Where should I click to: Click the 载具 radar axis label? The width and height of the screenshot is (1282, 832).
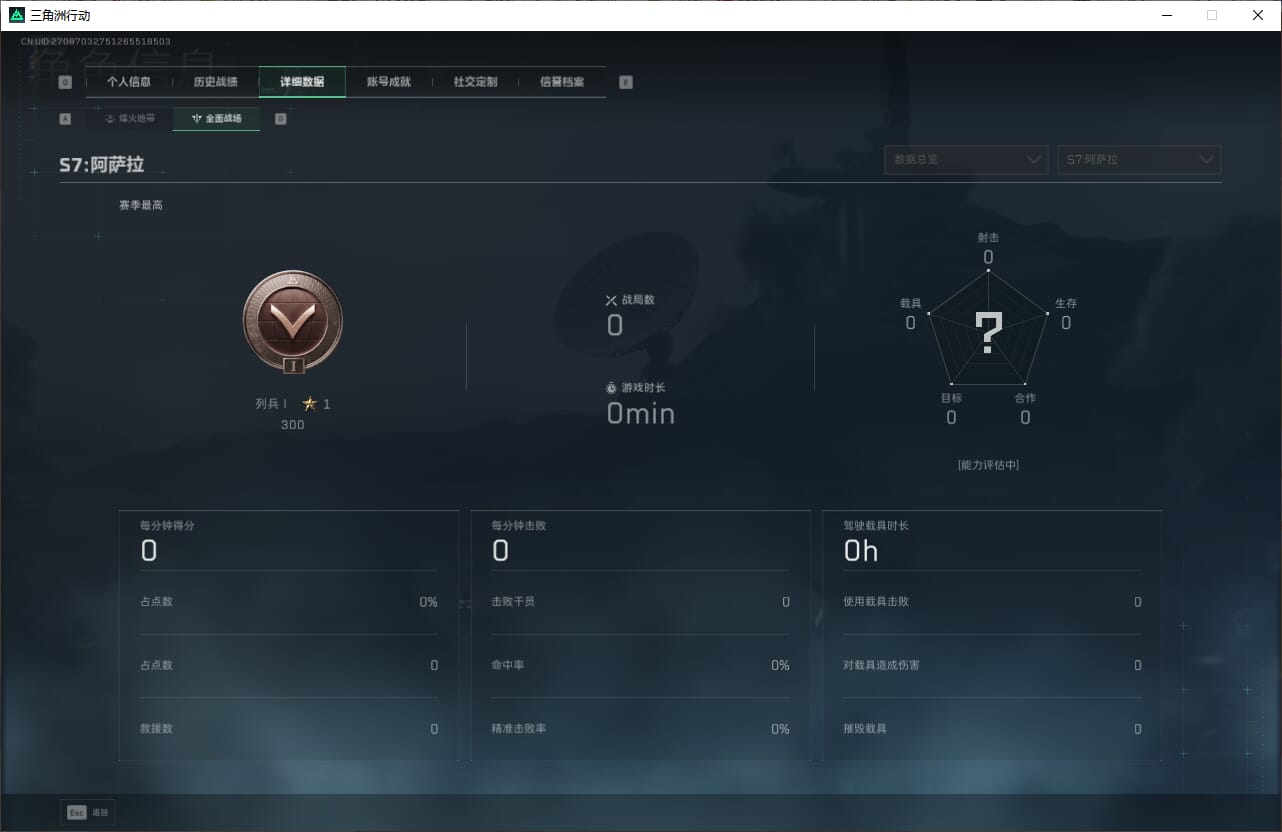[x=910, y=303]
